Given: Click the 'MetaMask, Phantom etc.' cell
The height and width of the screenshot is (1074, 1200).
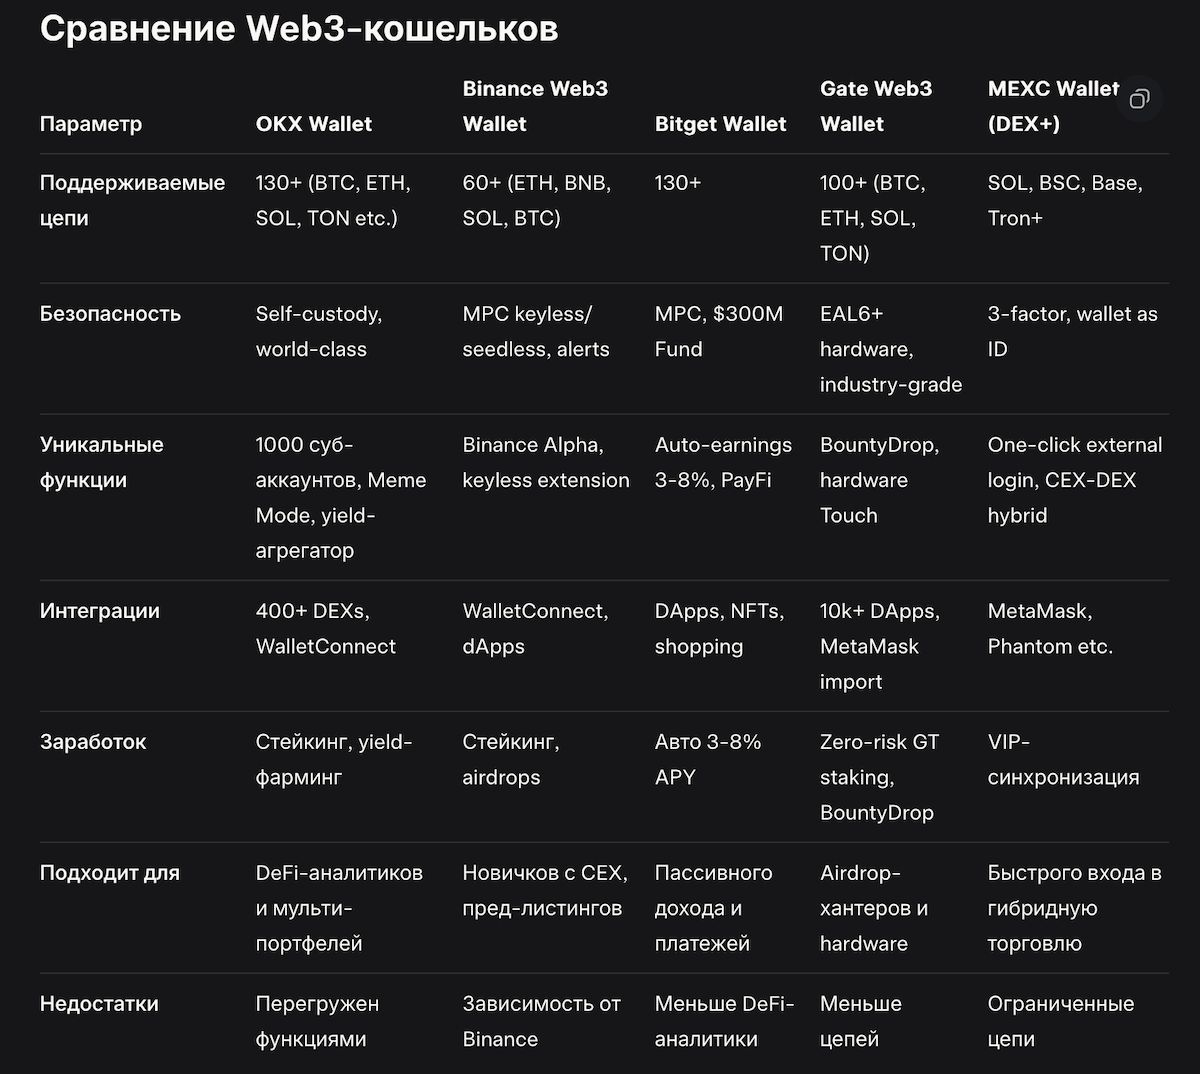Looking at the screenshot, I should pyautogui.click(x=1050, y=628).
